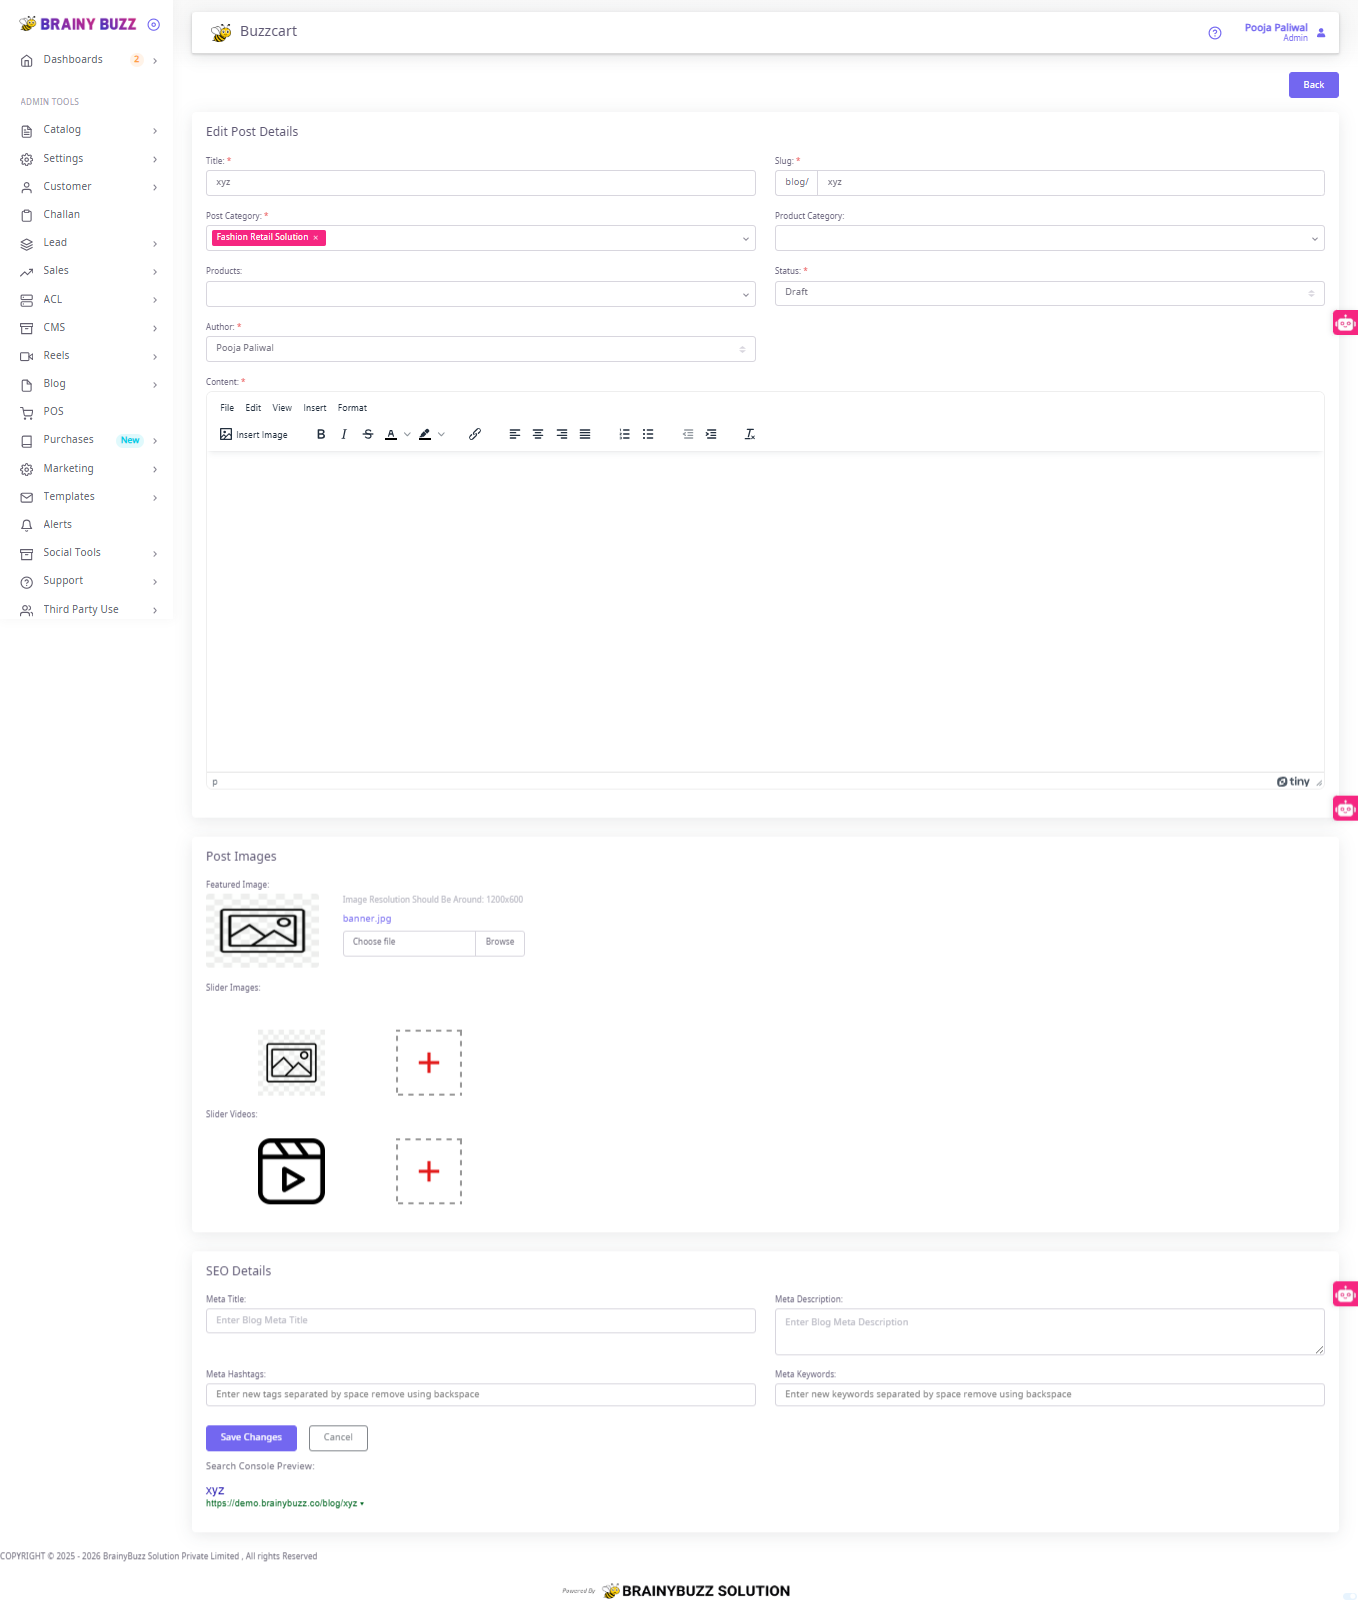The height and width of the screenshot is (1610, 1358).
Task: Click the Cancel button
Action: tap(338, 1437)
